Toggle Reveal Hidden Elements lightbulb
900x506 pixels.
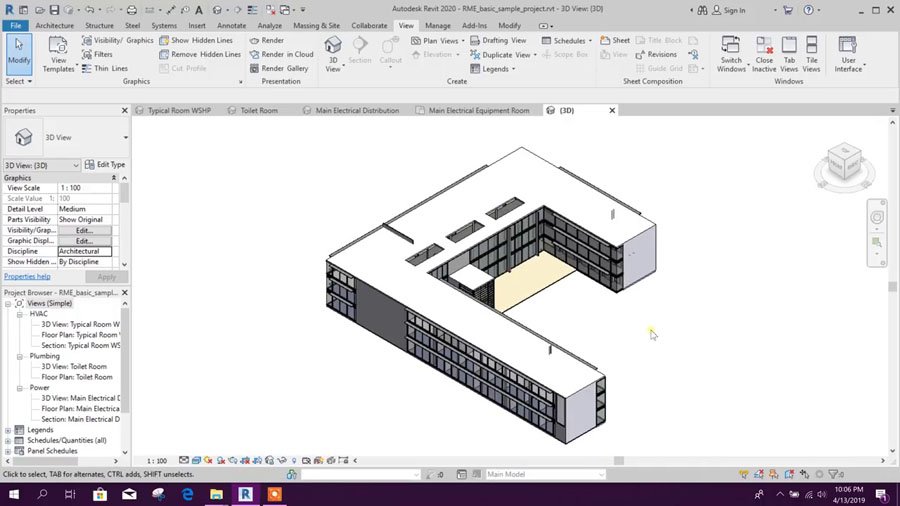pos(294,460)
